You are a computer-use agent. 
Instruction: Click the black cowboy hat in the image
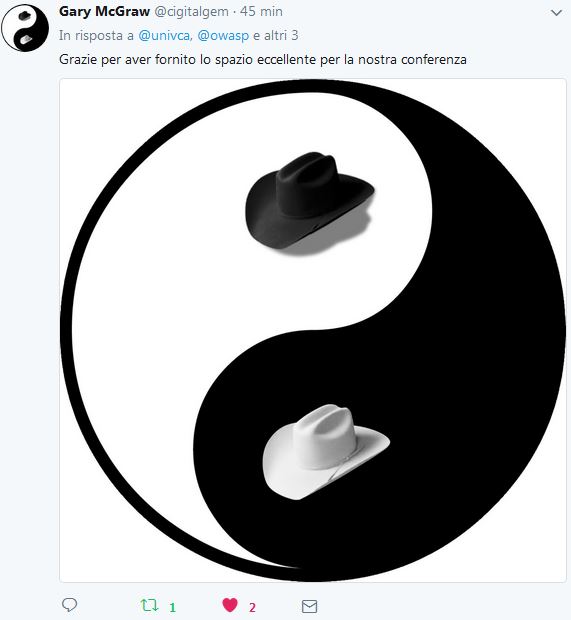[x=310, y=200]
